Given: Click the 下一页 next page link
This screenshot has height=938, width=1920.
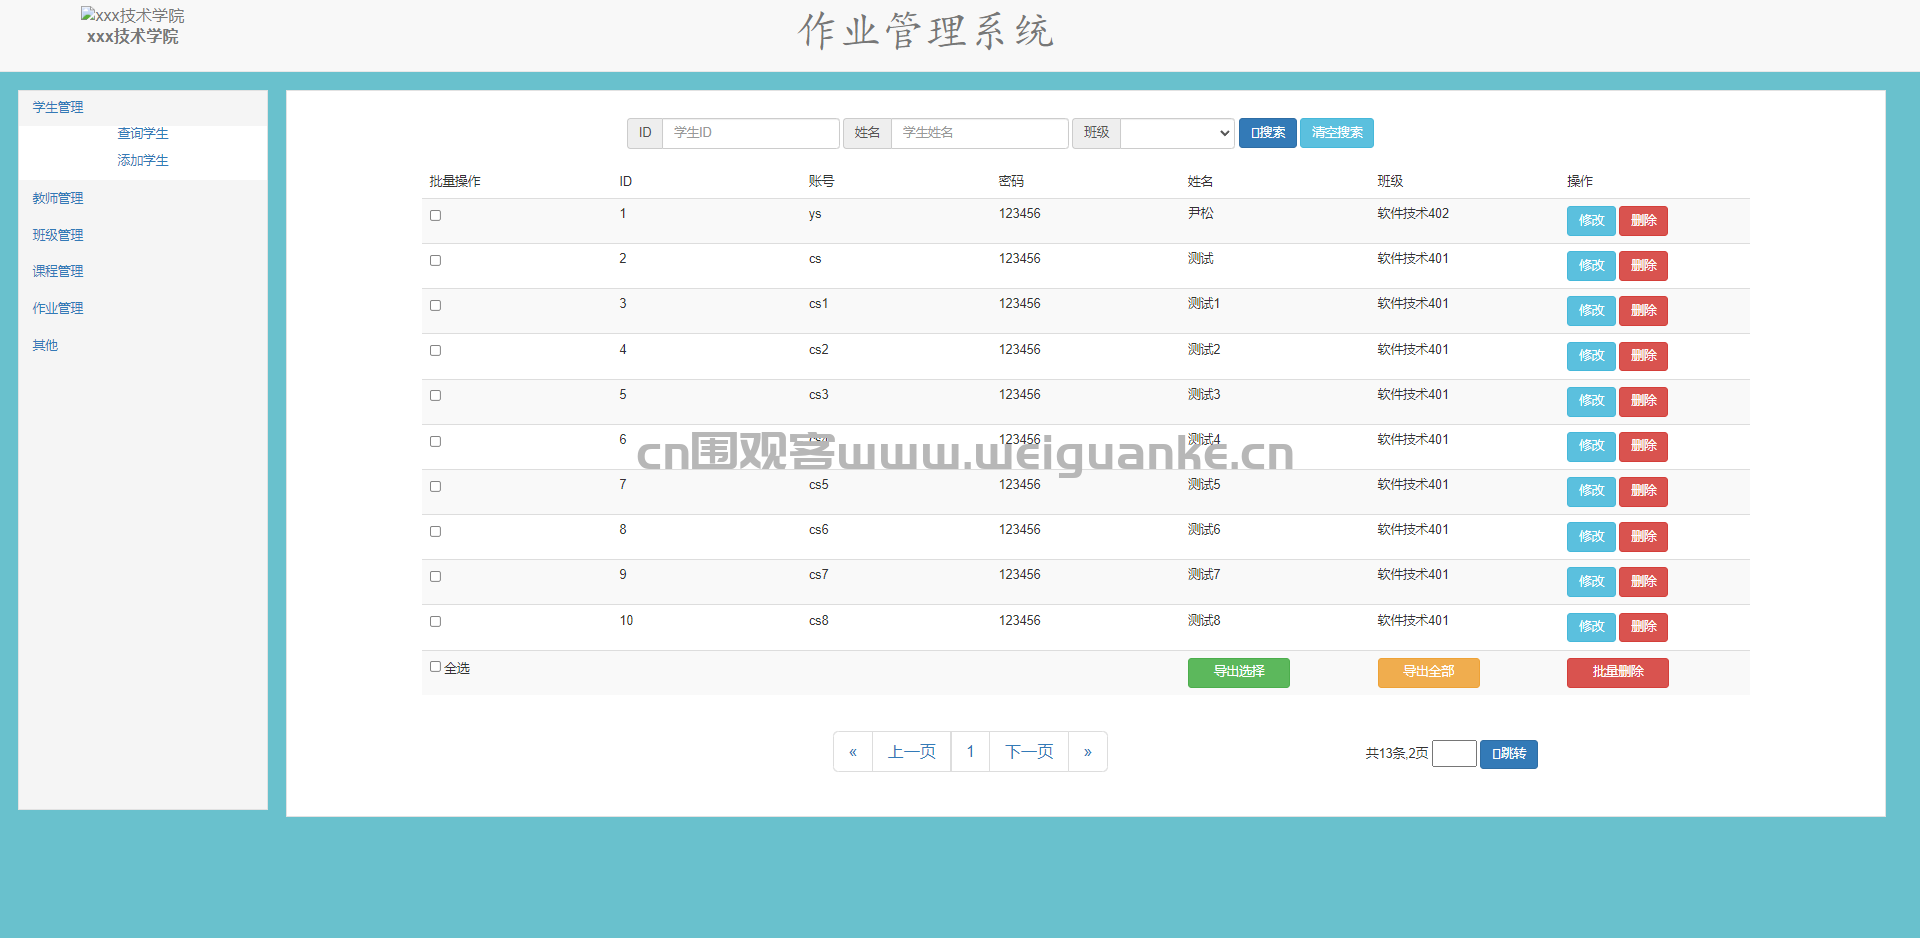Looking at the screenshot, I should [x=1029, y=752].
